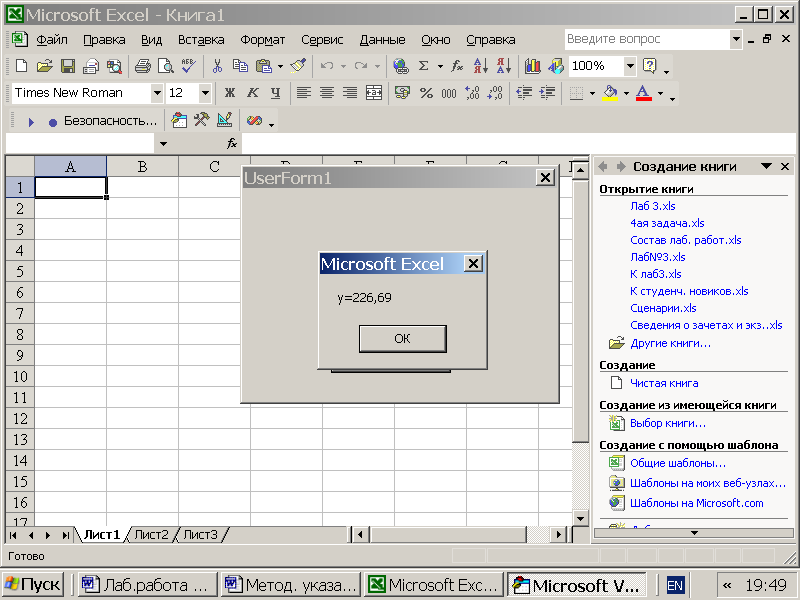Click the Cut scissors icon
The height and width of the screenshot is (600, 800).
click(217, 66)
